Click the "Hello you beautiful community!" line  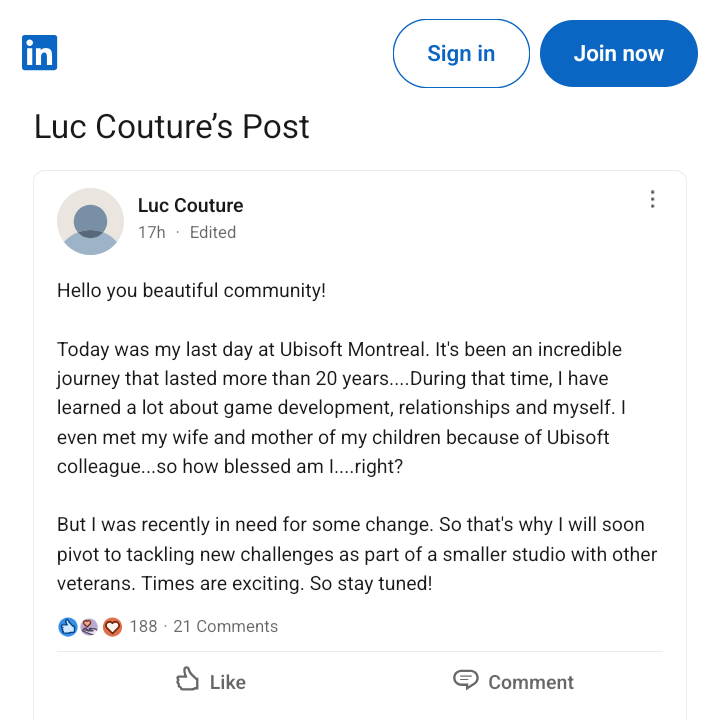pyautogui.click(x=191, y=291)
